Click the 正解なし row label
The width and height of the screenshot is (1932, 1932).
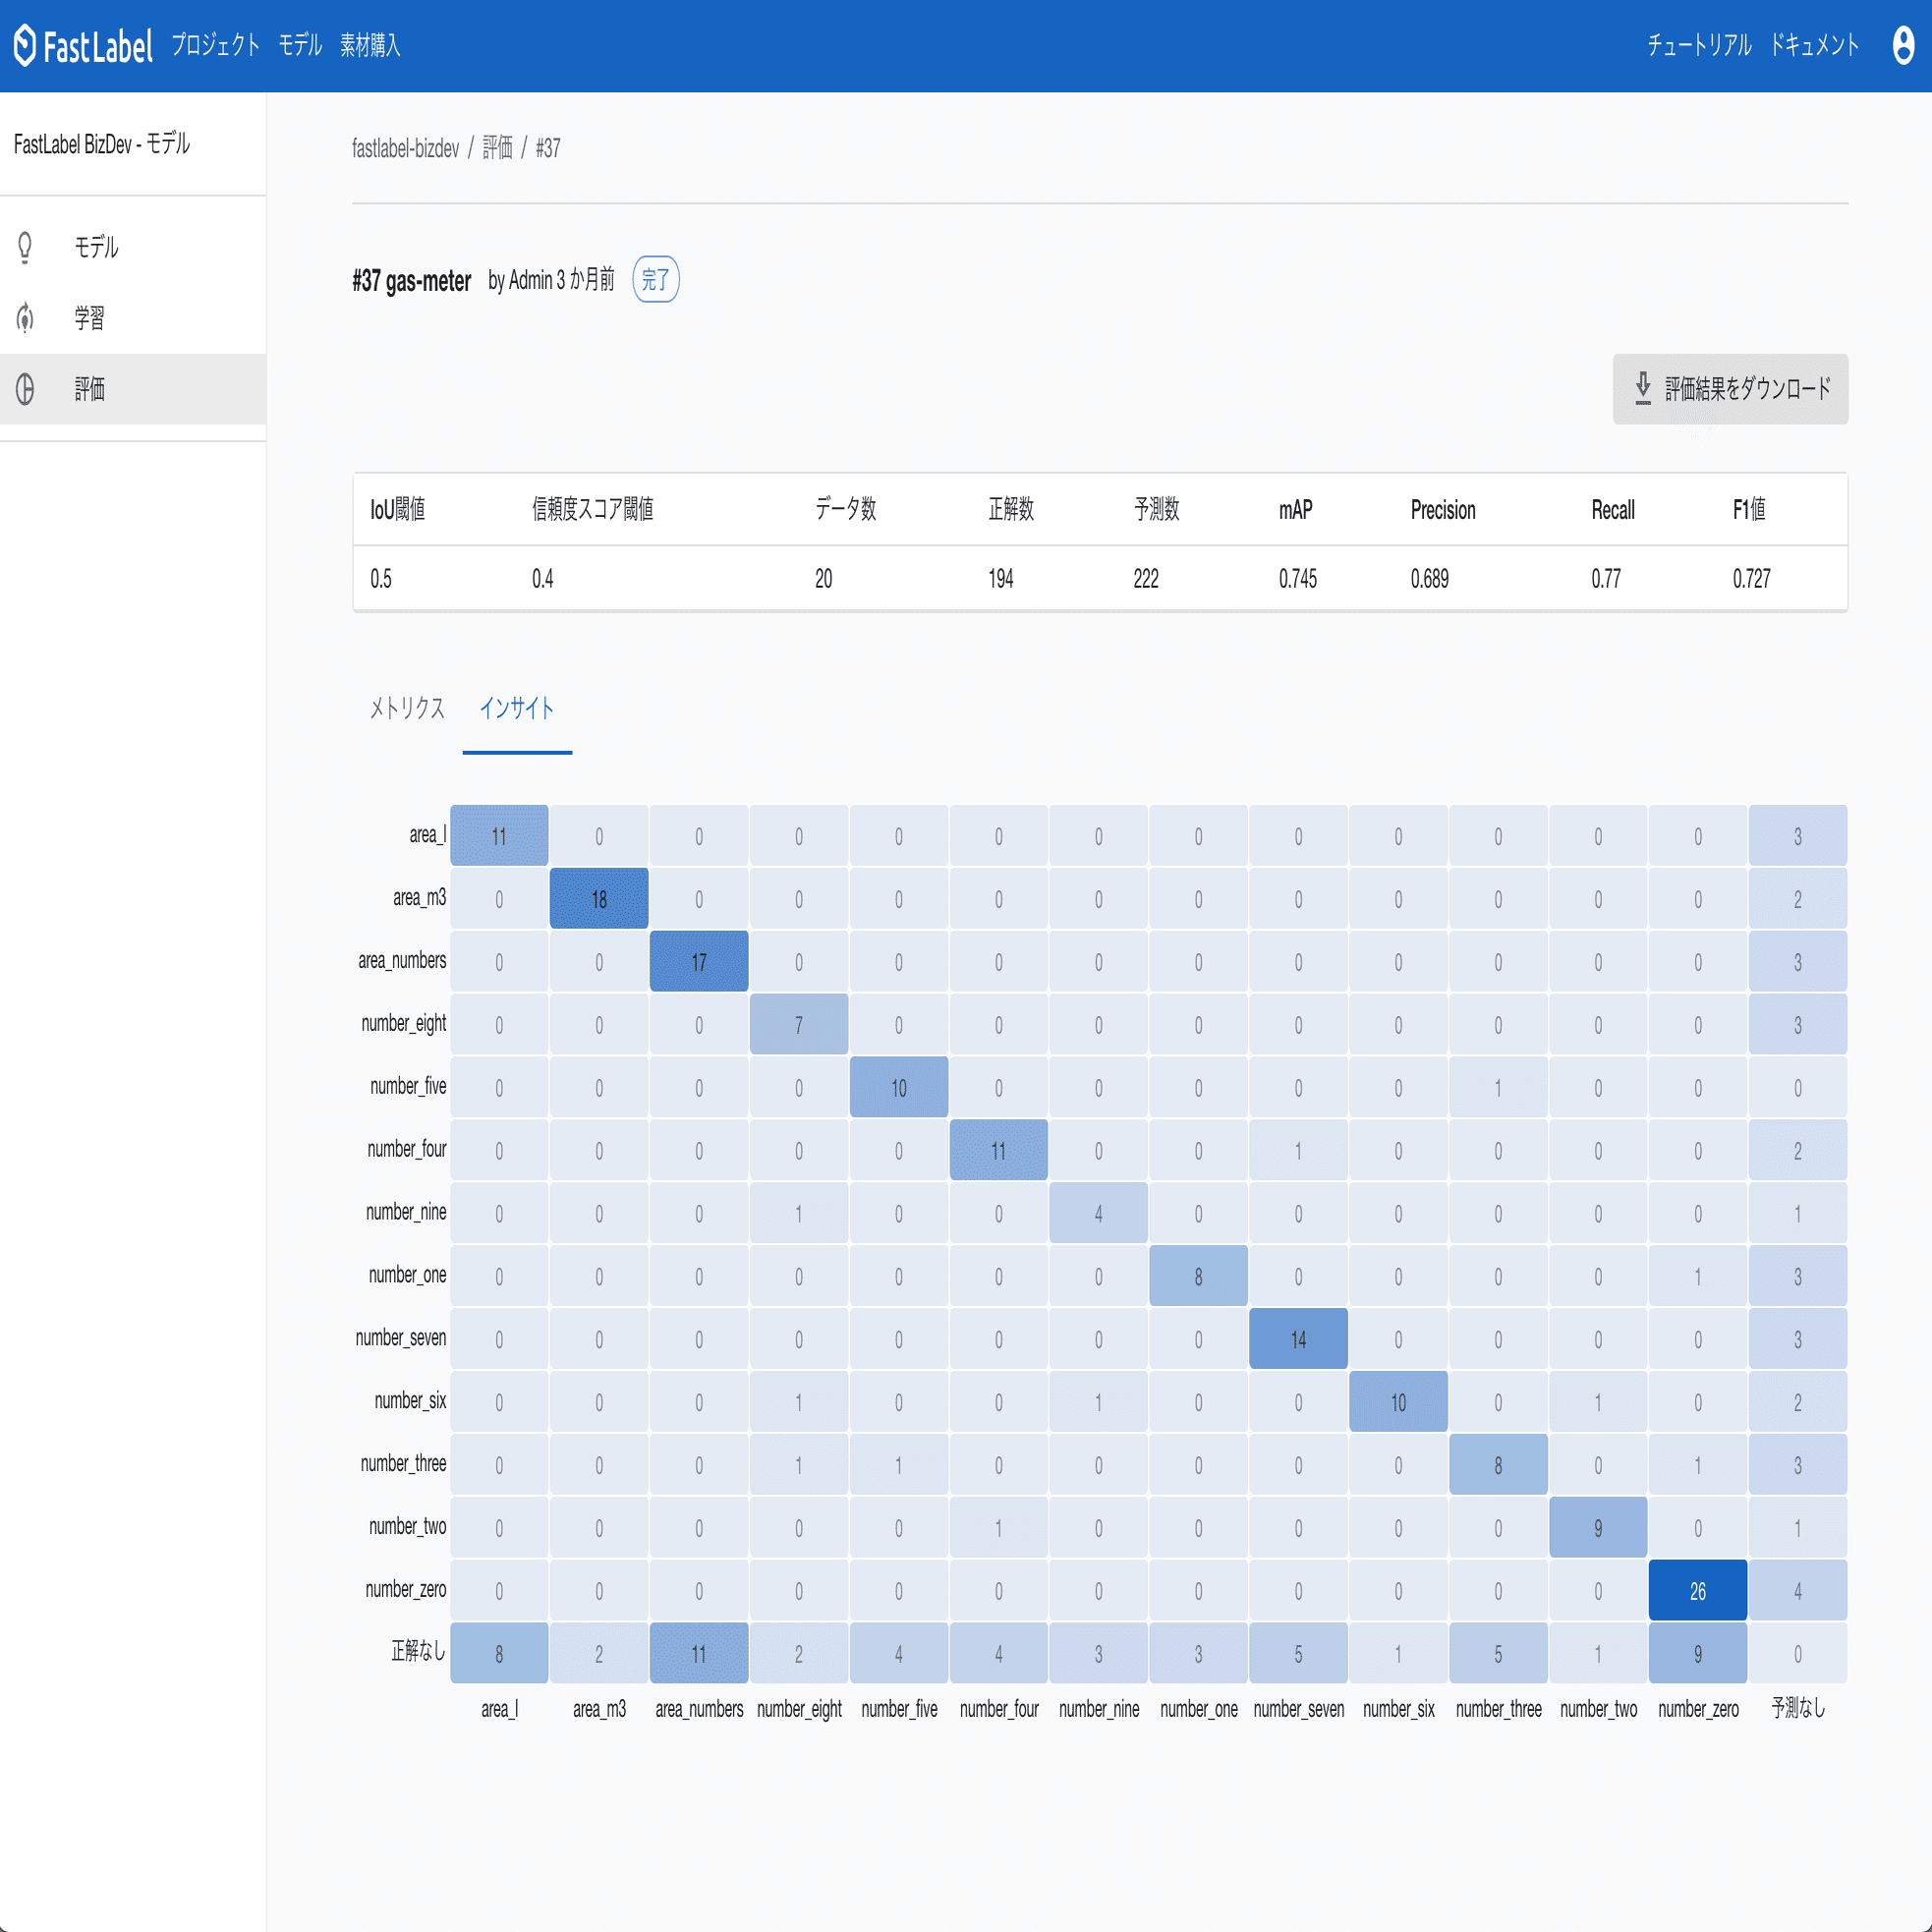tap(418, 1651)
